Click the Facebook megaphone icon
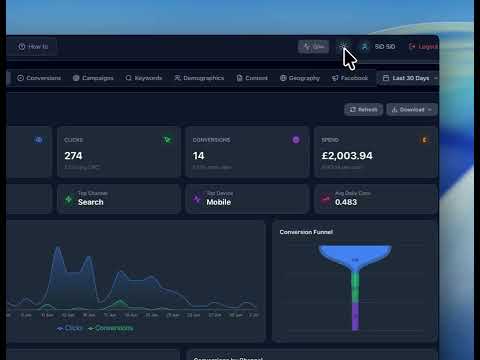 tap(335, 78)
